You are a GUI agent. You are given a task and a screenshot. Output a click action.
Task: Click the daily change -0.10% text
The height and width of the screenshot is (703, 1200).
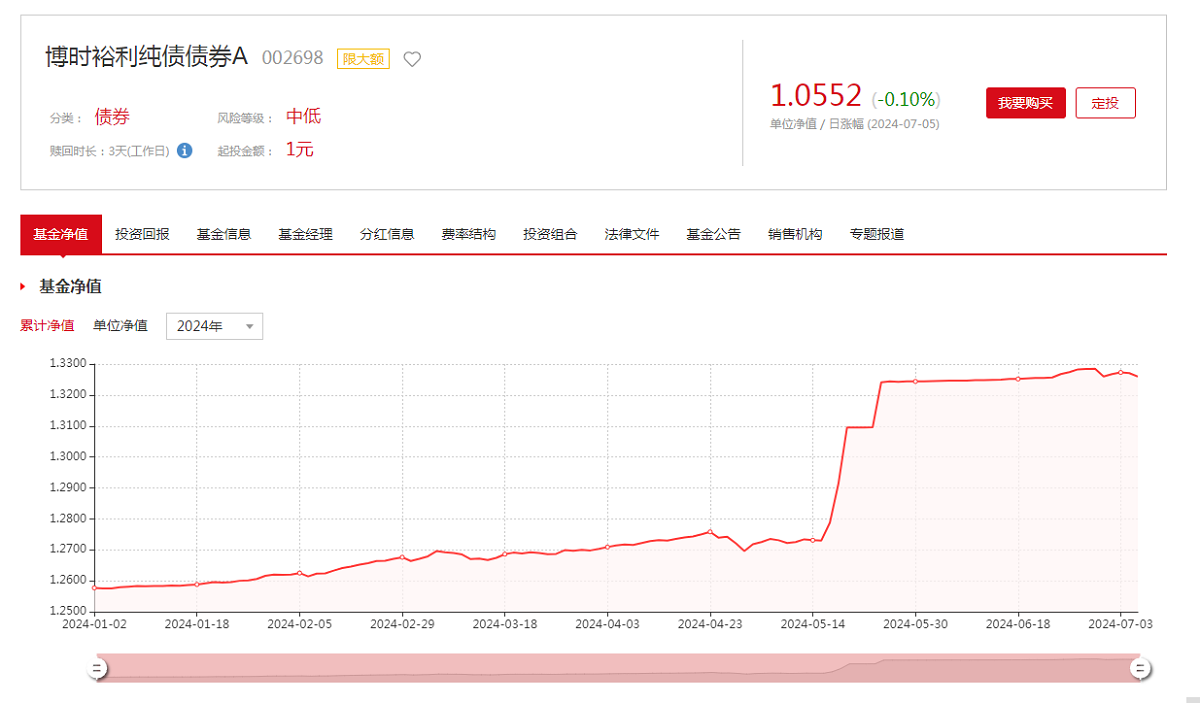coord(906,99)
